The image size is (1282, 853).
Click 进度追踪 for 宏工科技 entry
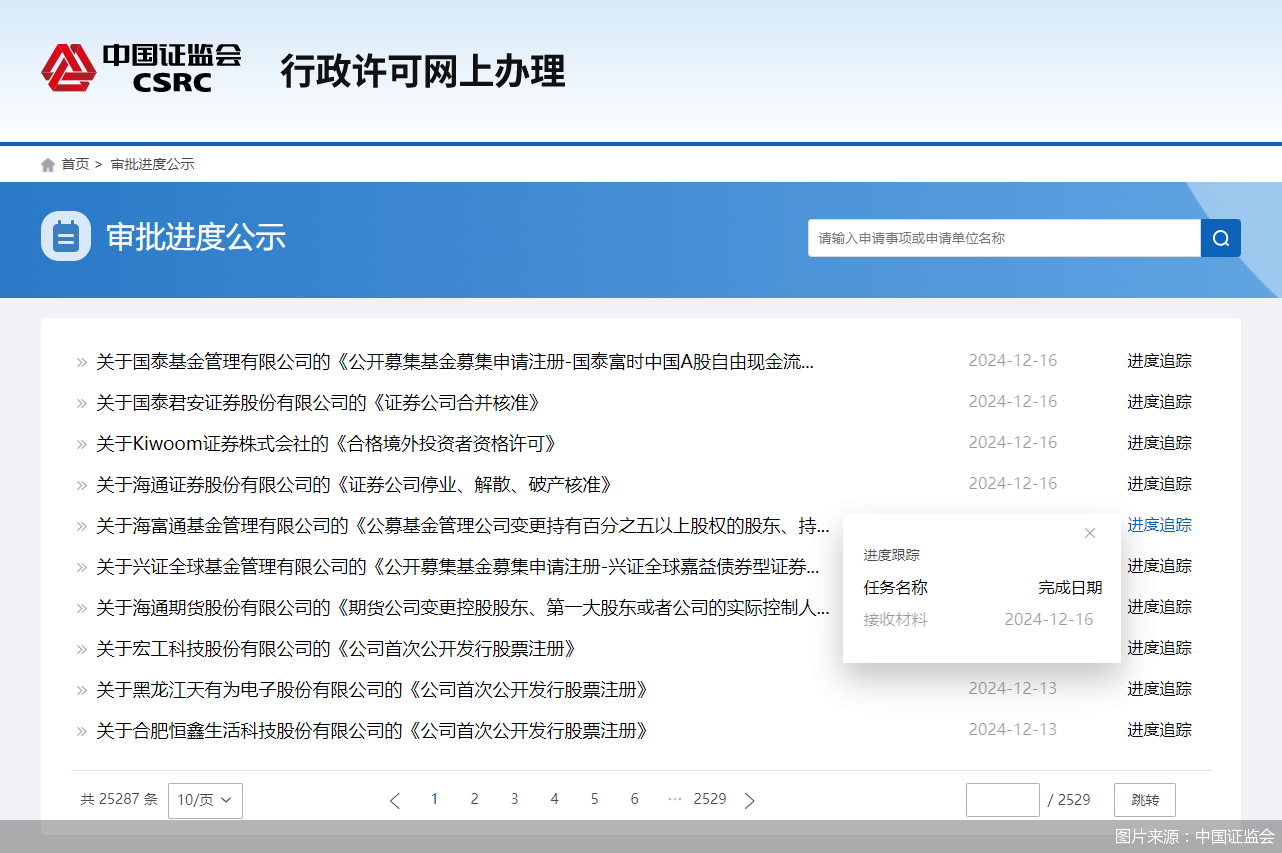pyautogui.click(x=1159, y=647)
